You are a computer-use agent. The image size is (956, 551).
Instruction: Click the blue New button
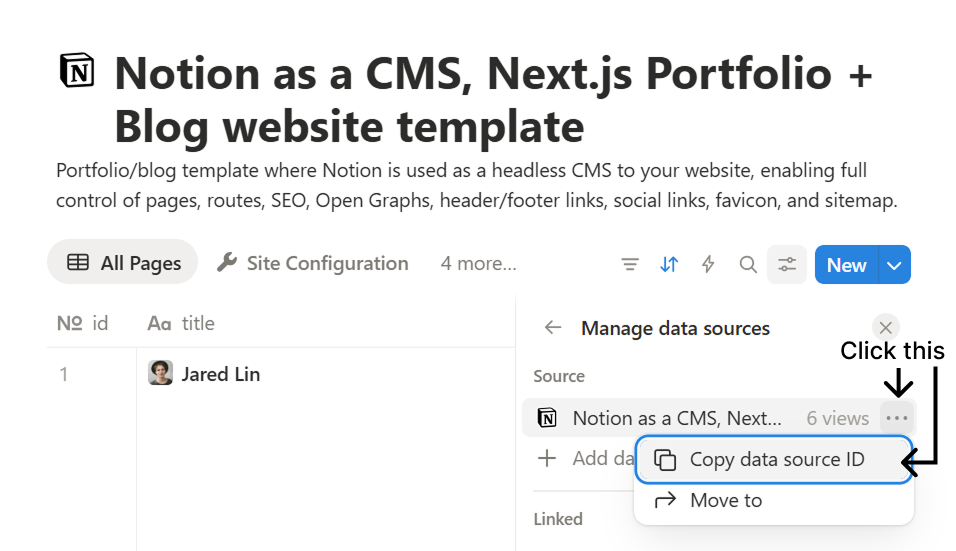[846, 265]
